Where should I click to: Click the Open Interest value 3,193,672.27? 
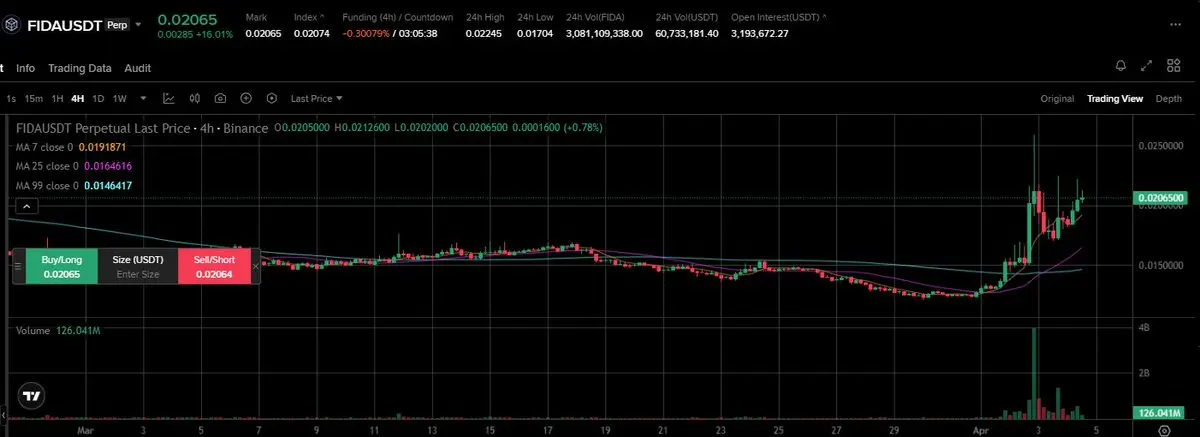(x=760, y=33)
